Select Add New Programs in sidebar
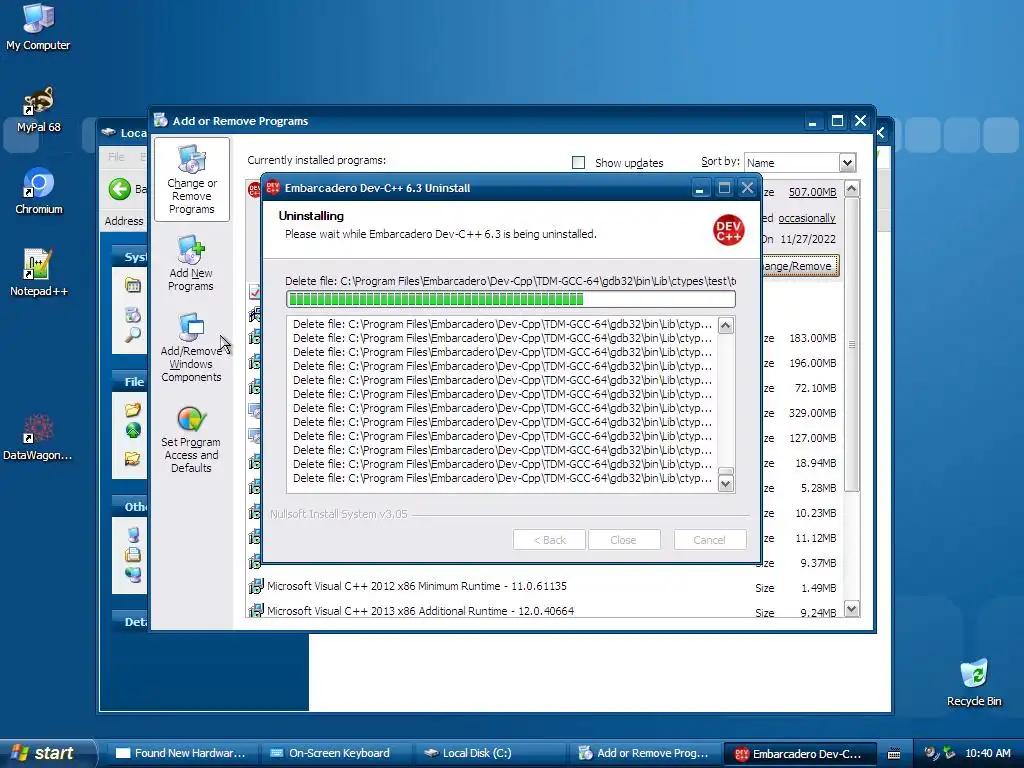This screenshot has height=768, width=1024. click(x=191, y=264)
